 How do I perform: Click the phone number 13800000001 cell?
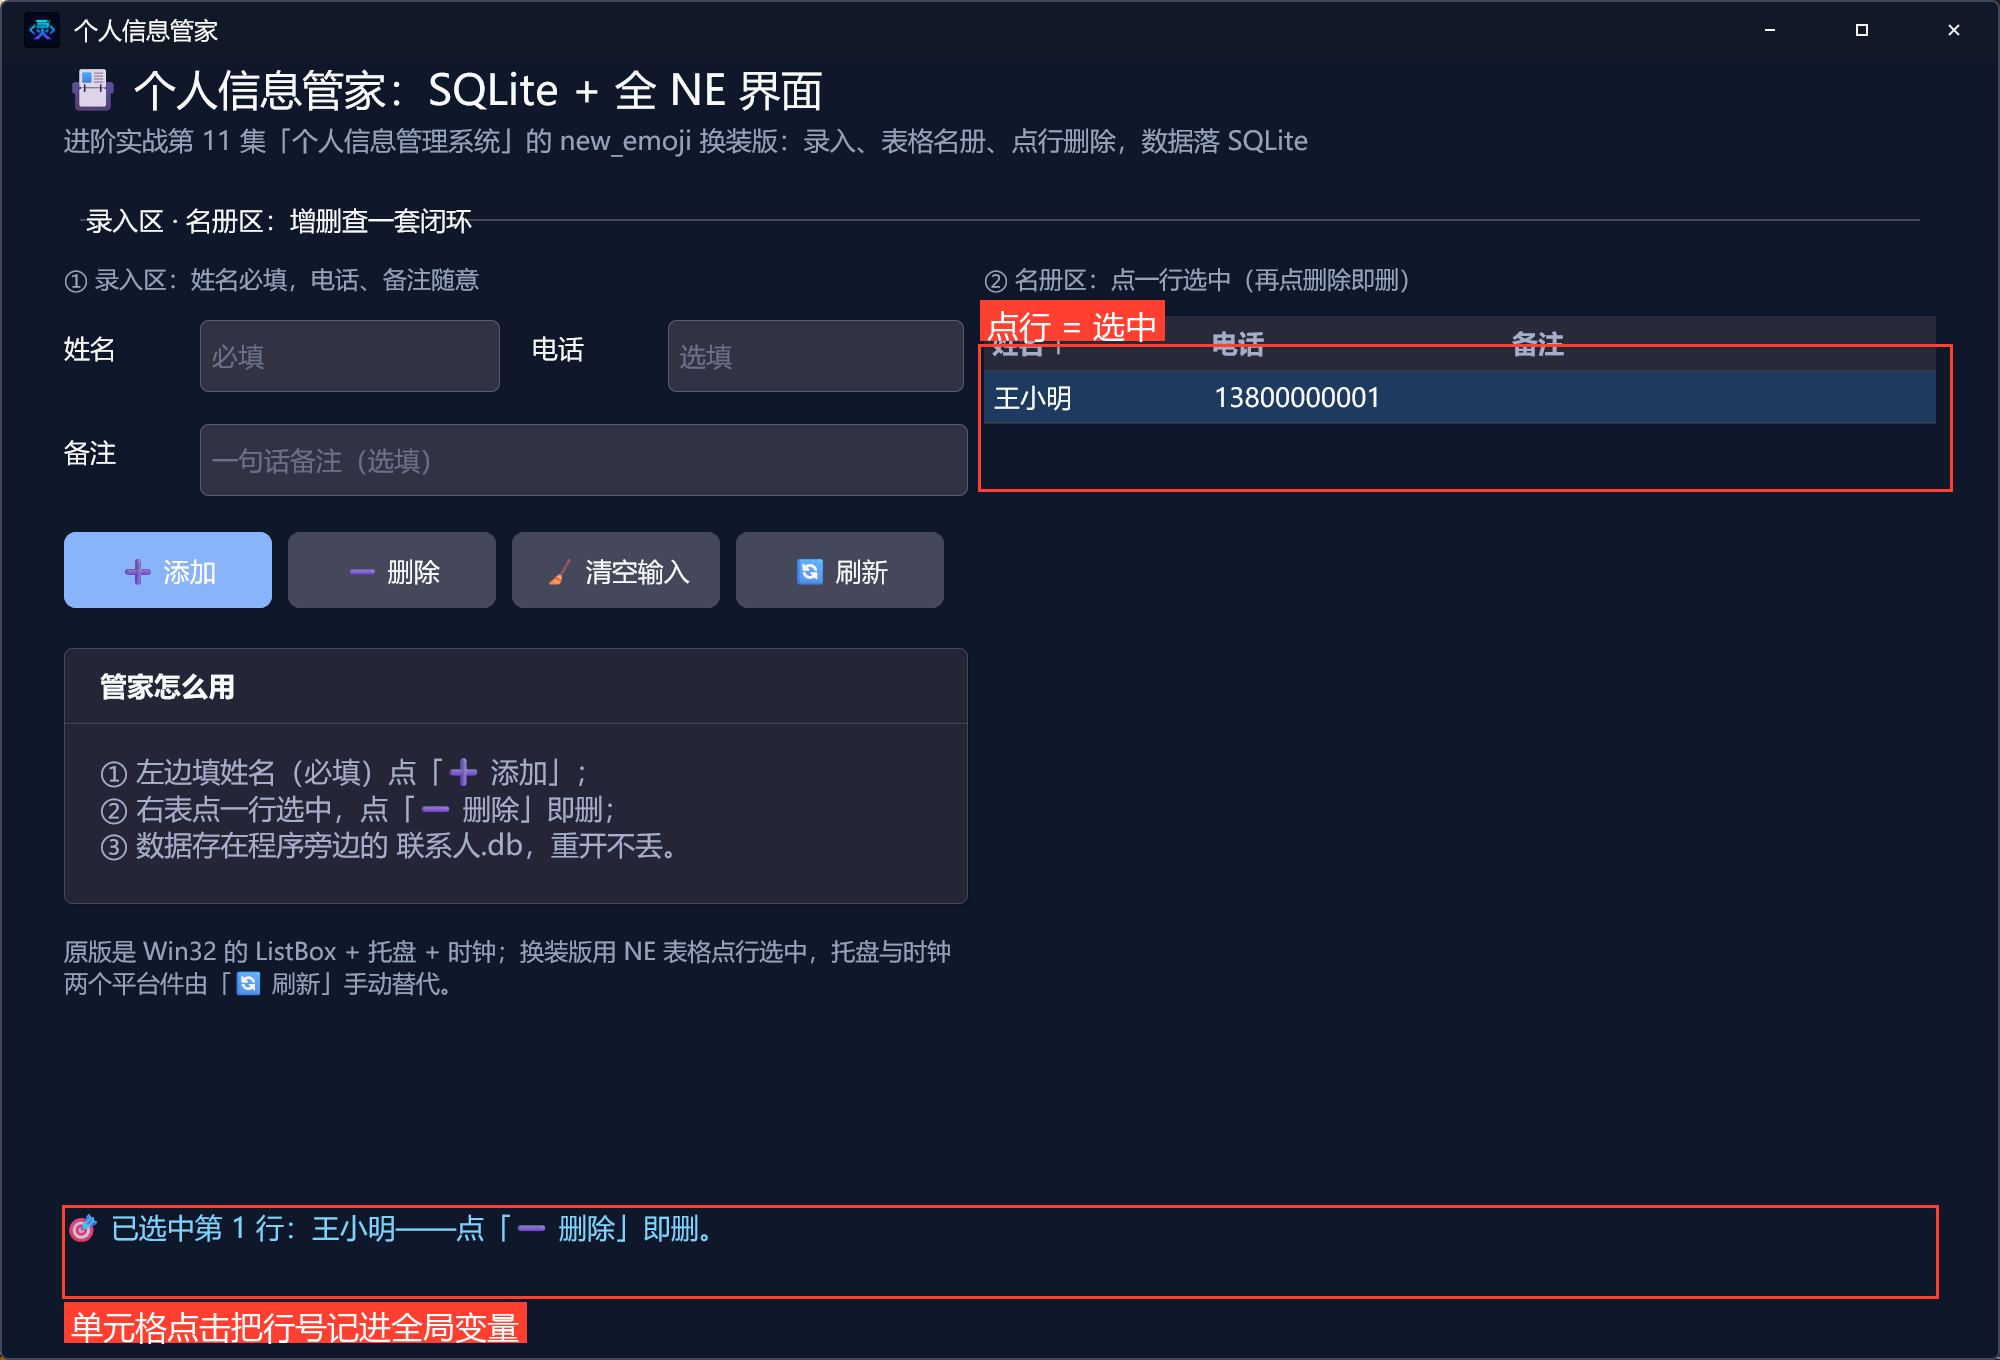[1297, 398]
